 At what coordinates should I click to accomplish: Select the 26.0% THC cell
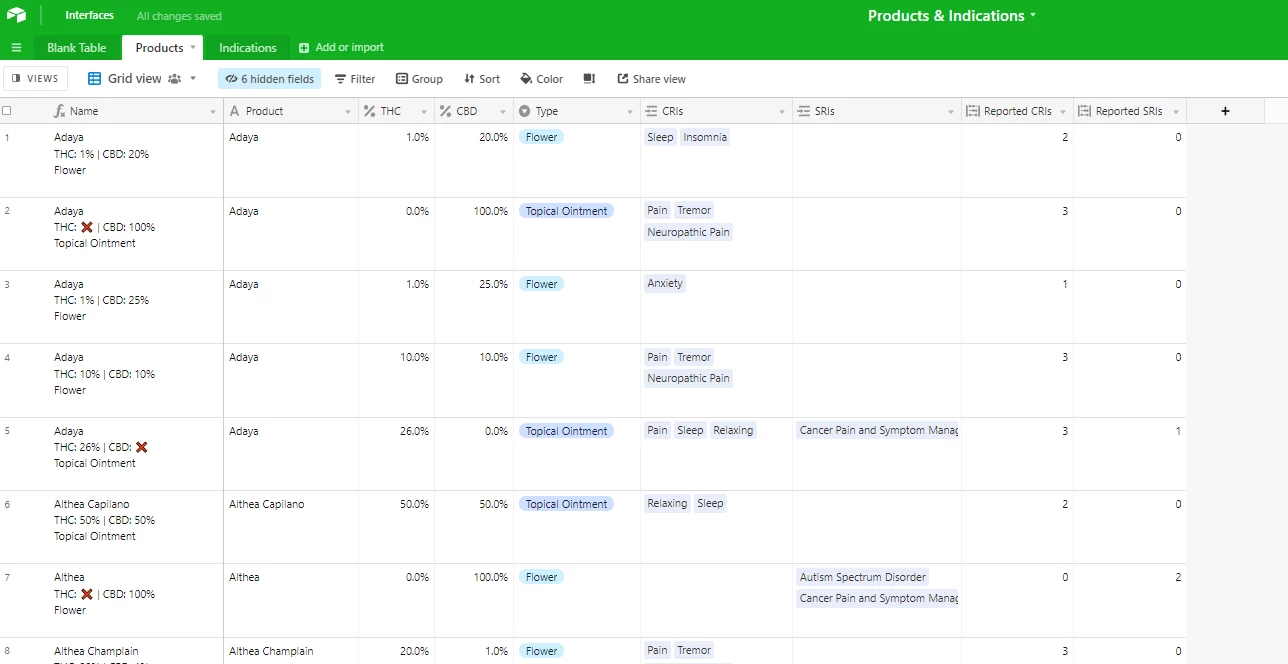[x=396, y=454]
